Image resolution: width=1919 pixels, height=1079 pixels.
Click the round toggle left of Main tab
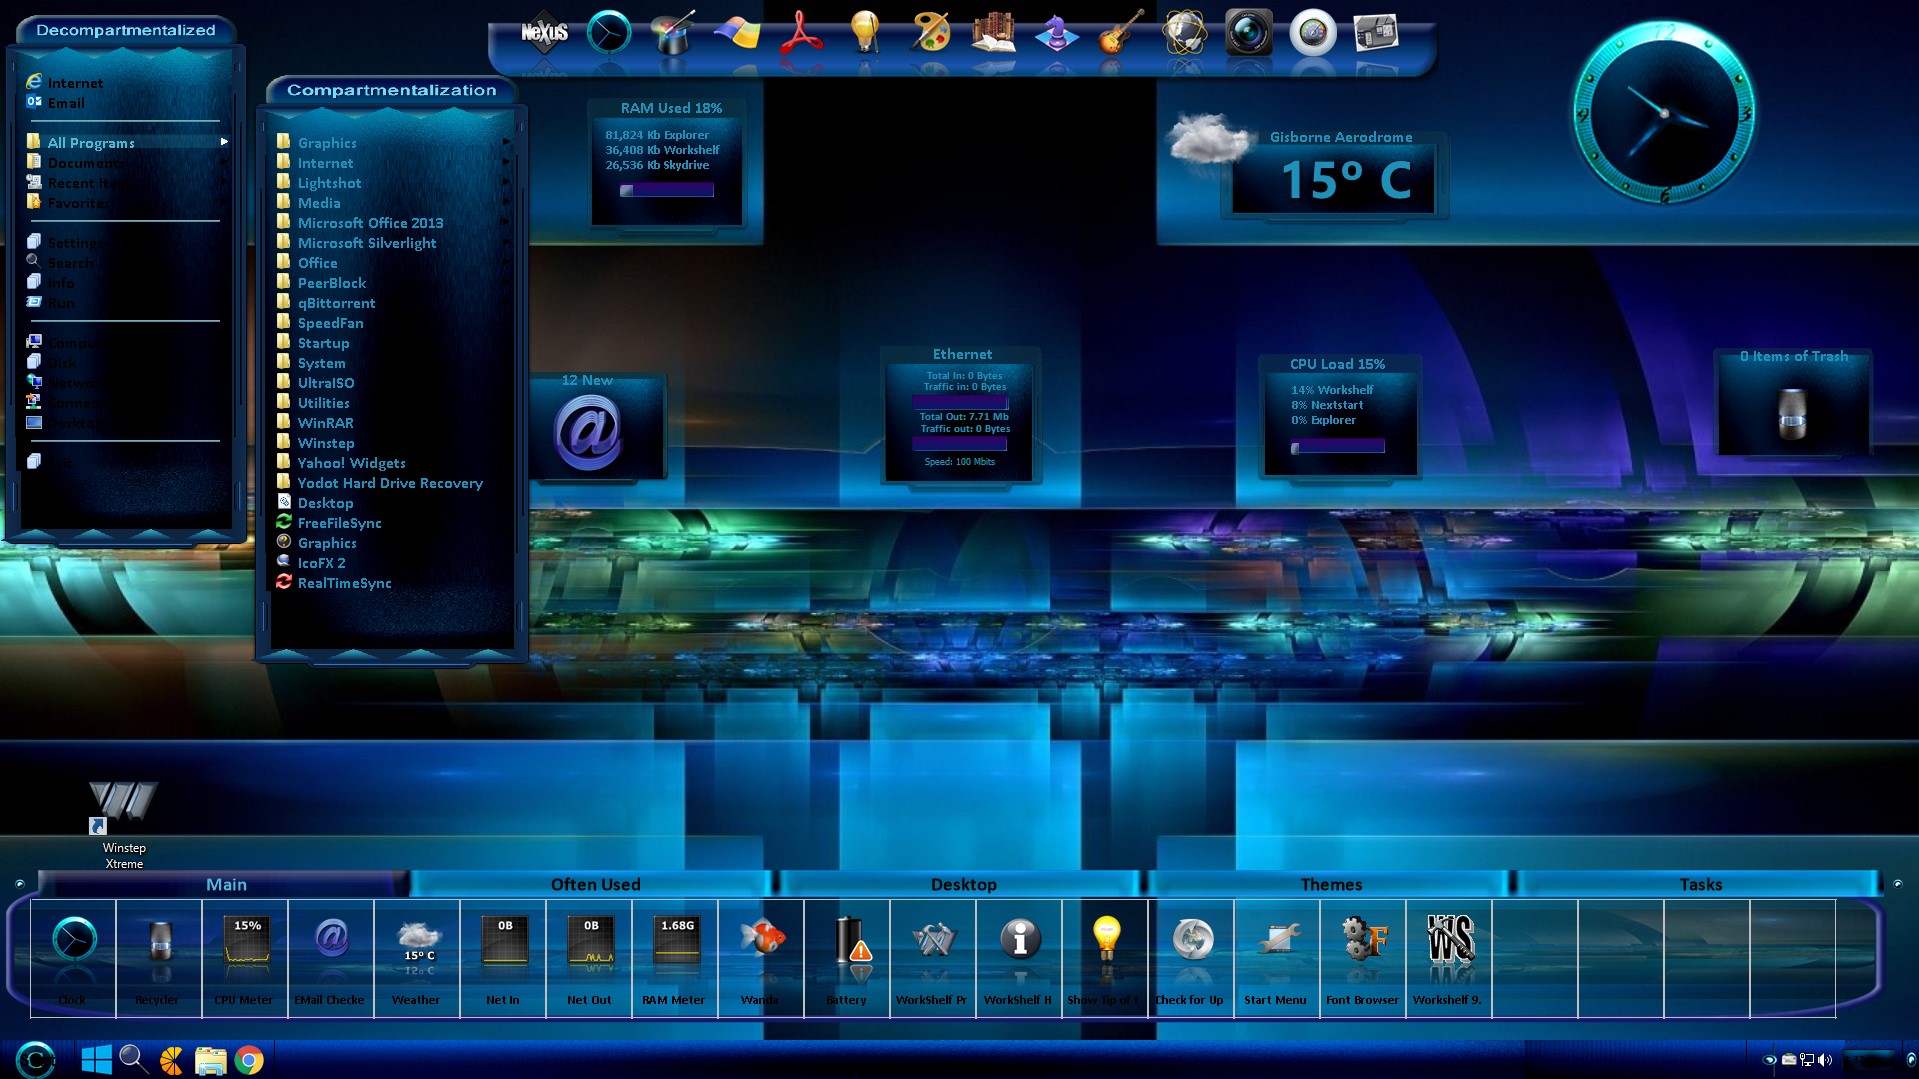click(20, 884)
